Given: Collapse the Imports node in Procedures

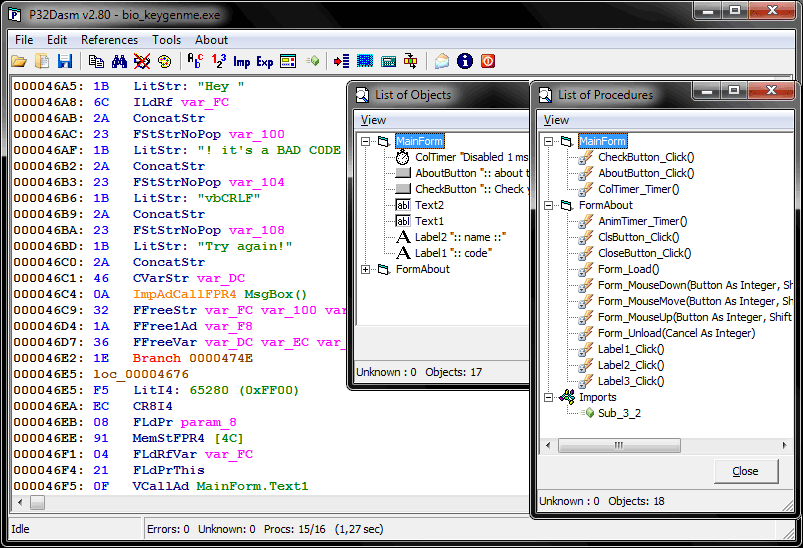Looking at the screenshot, I should pyautogui.click(x=548, y=397).
